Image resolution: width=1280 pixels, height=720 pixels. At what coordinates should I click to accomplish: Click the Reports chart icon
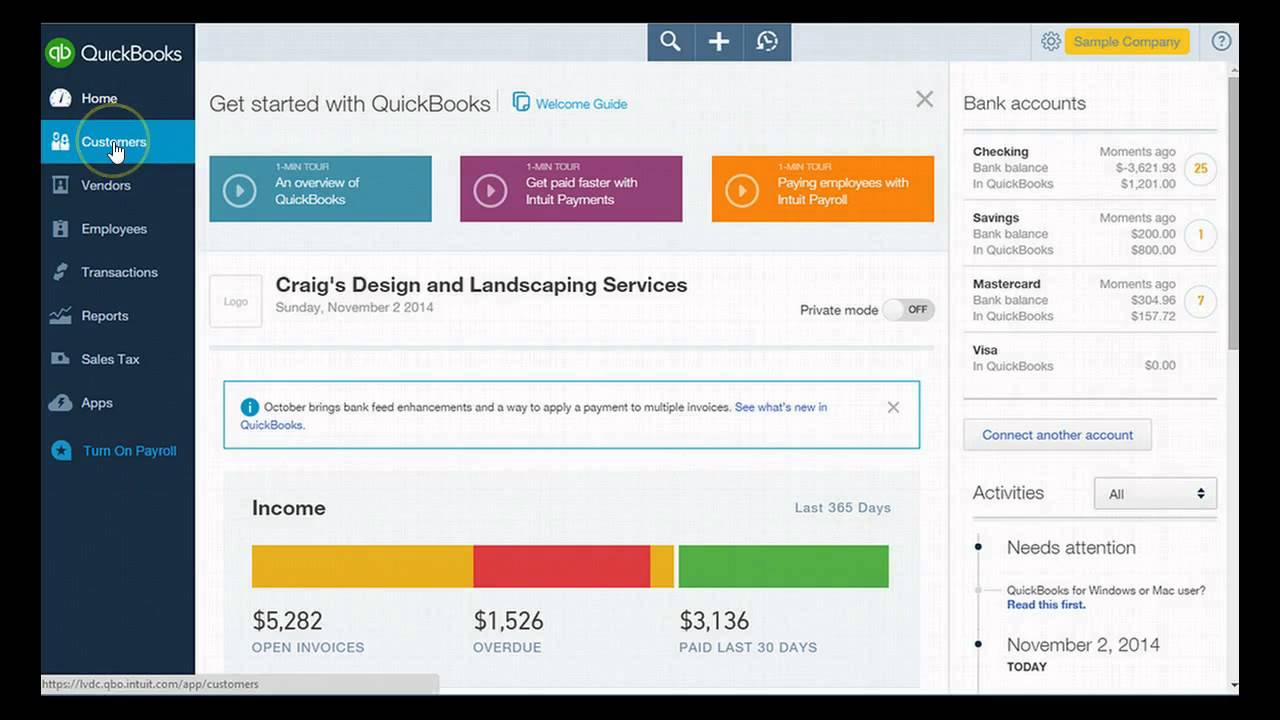[61, 315]
